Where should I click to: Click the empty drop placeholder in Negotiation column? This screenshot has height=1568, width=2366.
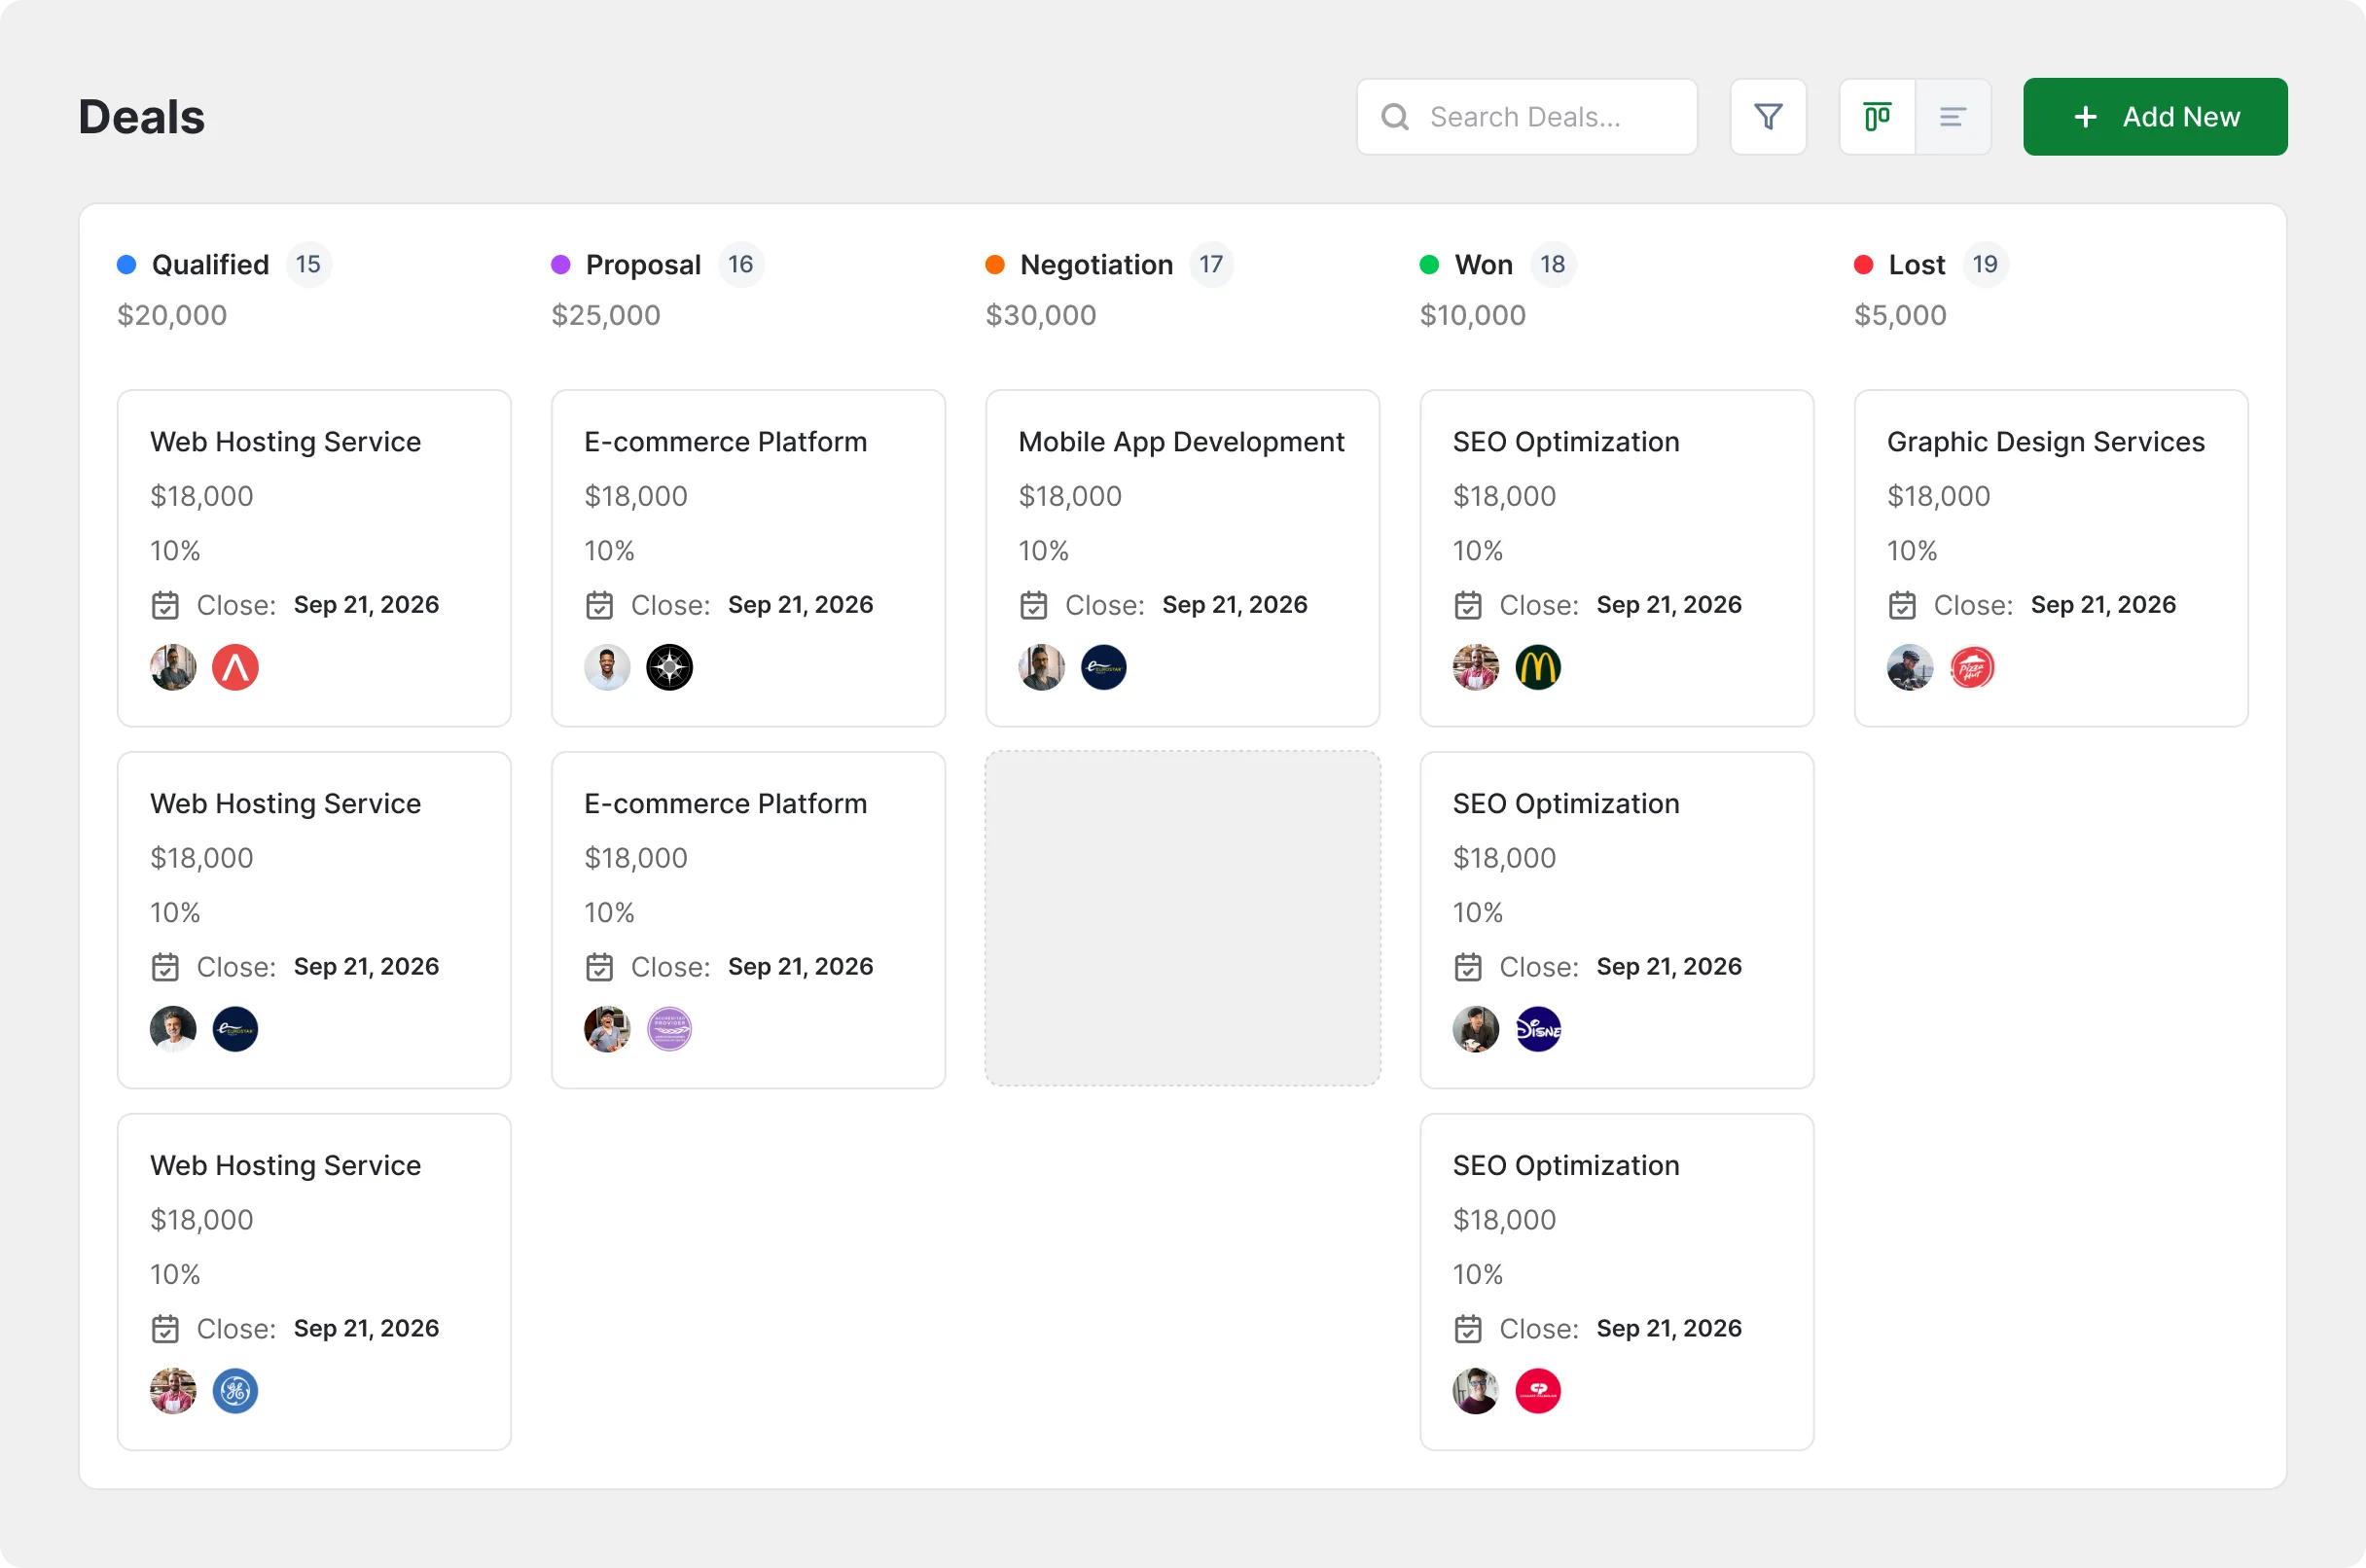pyautogui.click(x=1182, y=918)
